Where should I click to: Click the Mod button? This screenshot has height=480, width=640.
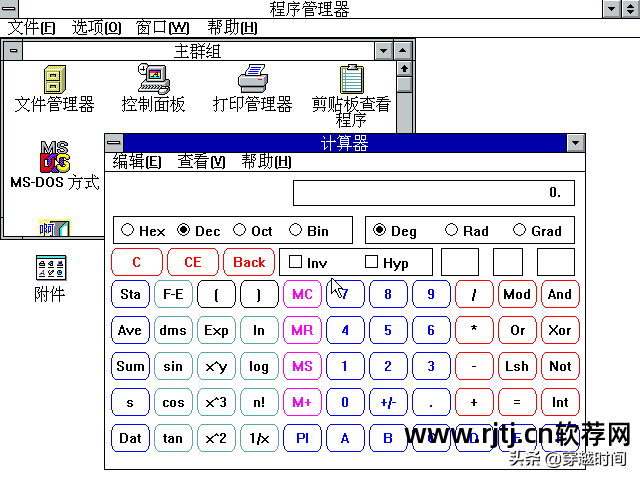[517, 294]
